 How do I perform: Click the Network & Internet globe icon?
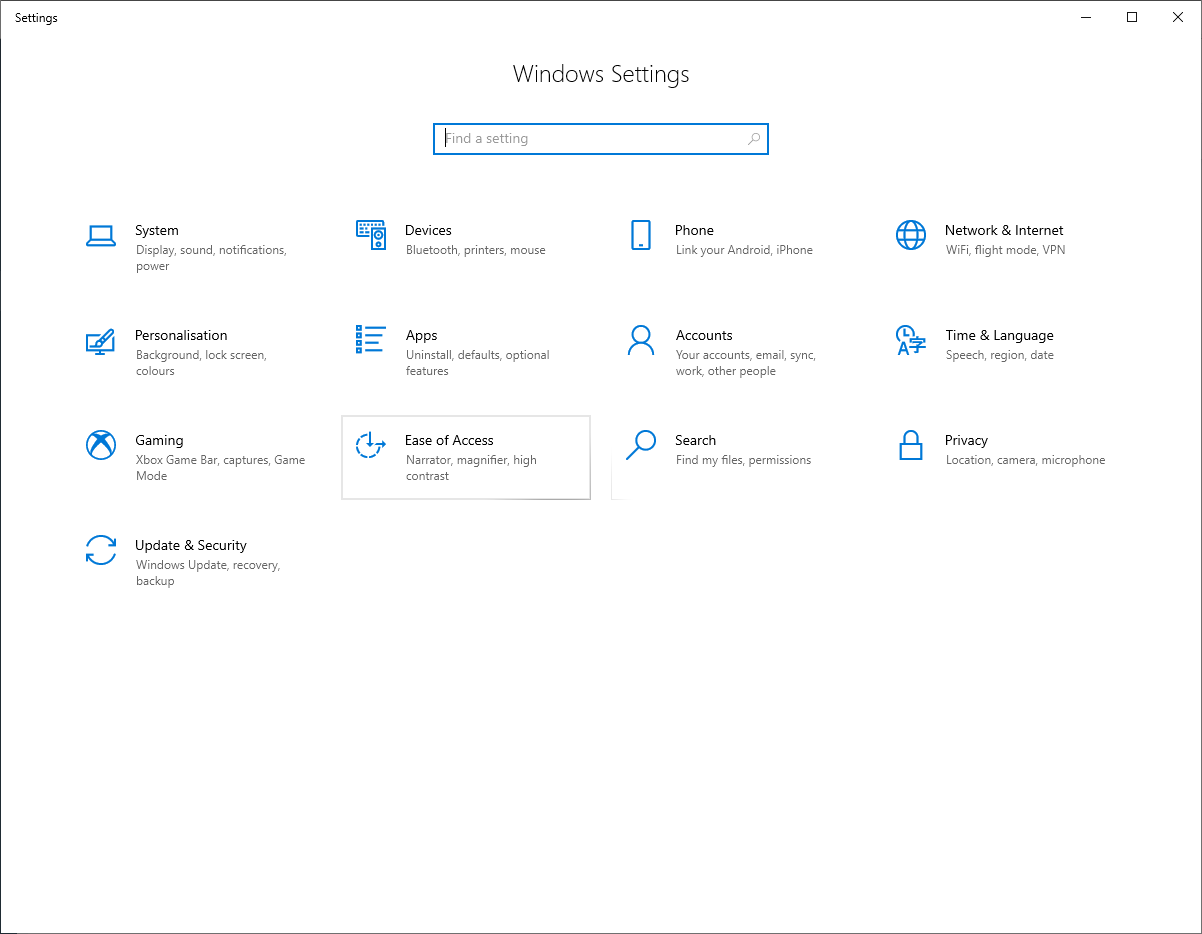point(911,235)
